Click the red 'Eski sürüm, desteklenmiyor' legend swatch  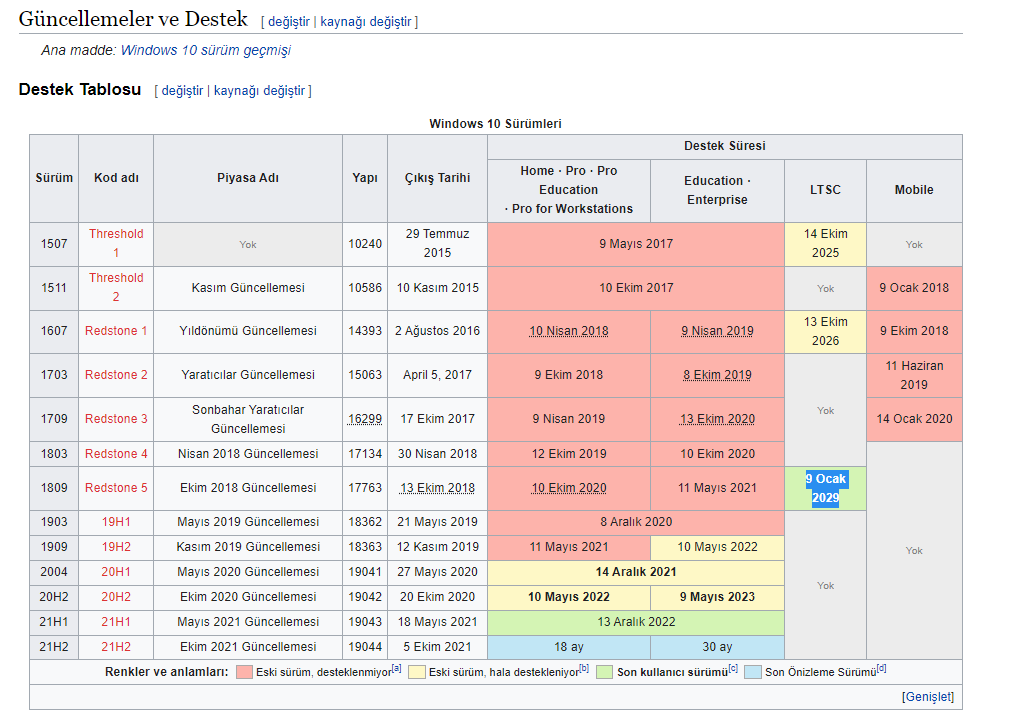[244, 672]
